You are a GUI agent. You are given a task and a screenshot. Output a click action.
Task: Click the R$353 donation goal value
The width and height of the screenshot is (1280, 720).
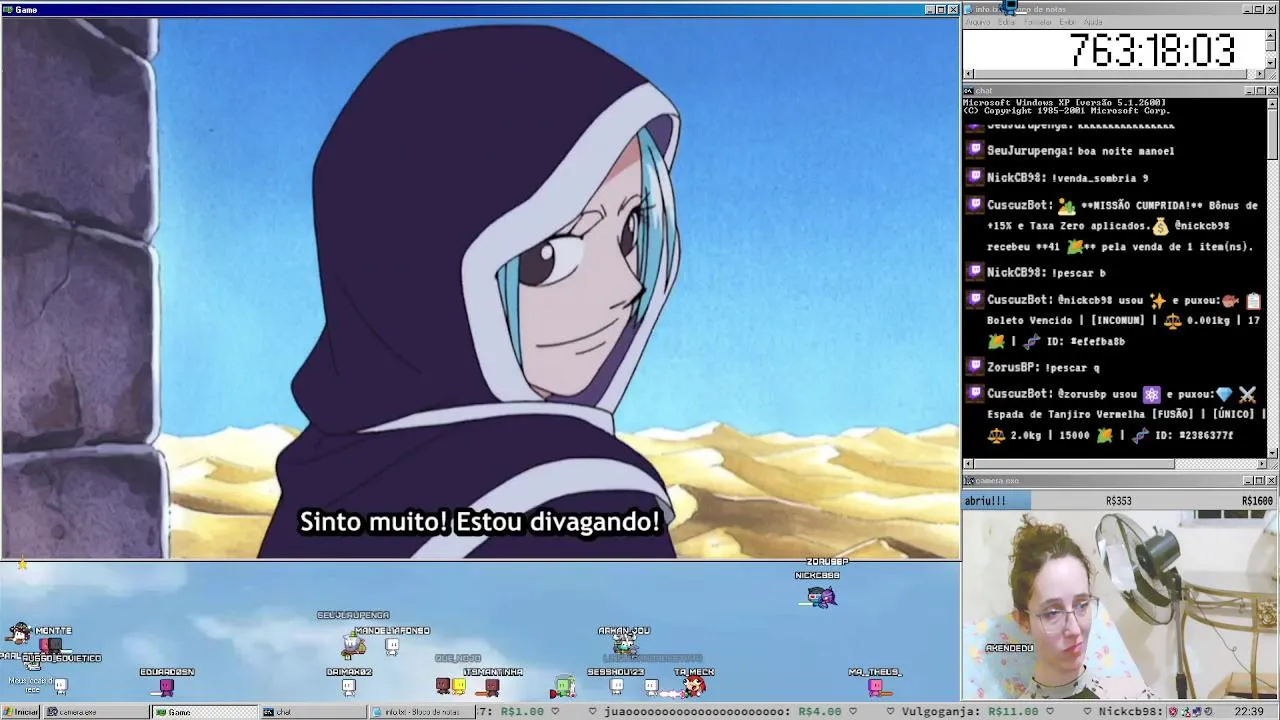(1118, 501)
